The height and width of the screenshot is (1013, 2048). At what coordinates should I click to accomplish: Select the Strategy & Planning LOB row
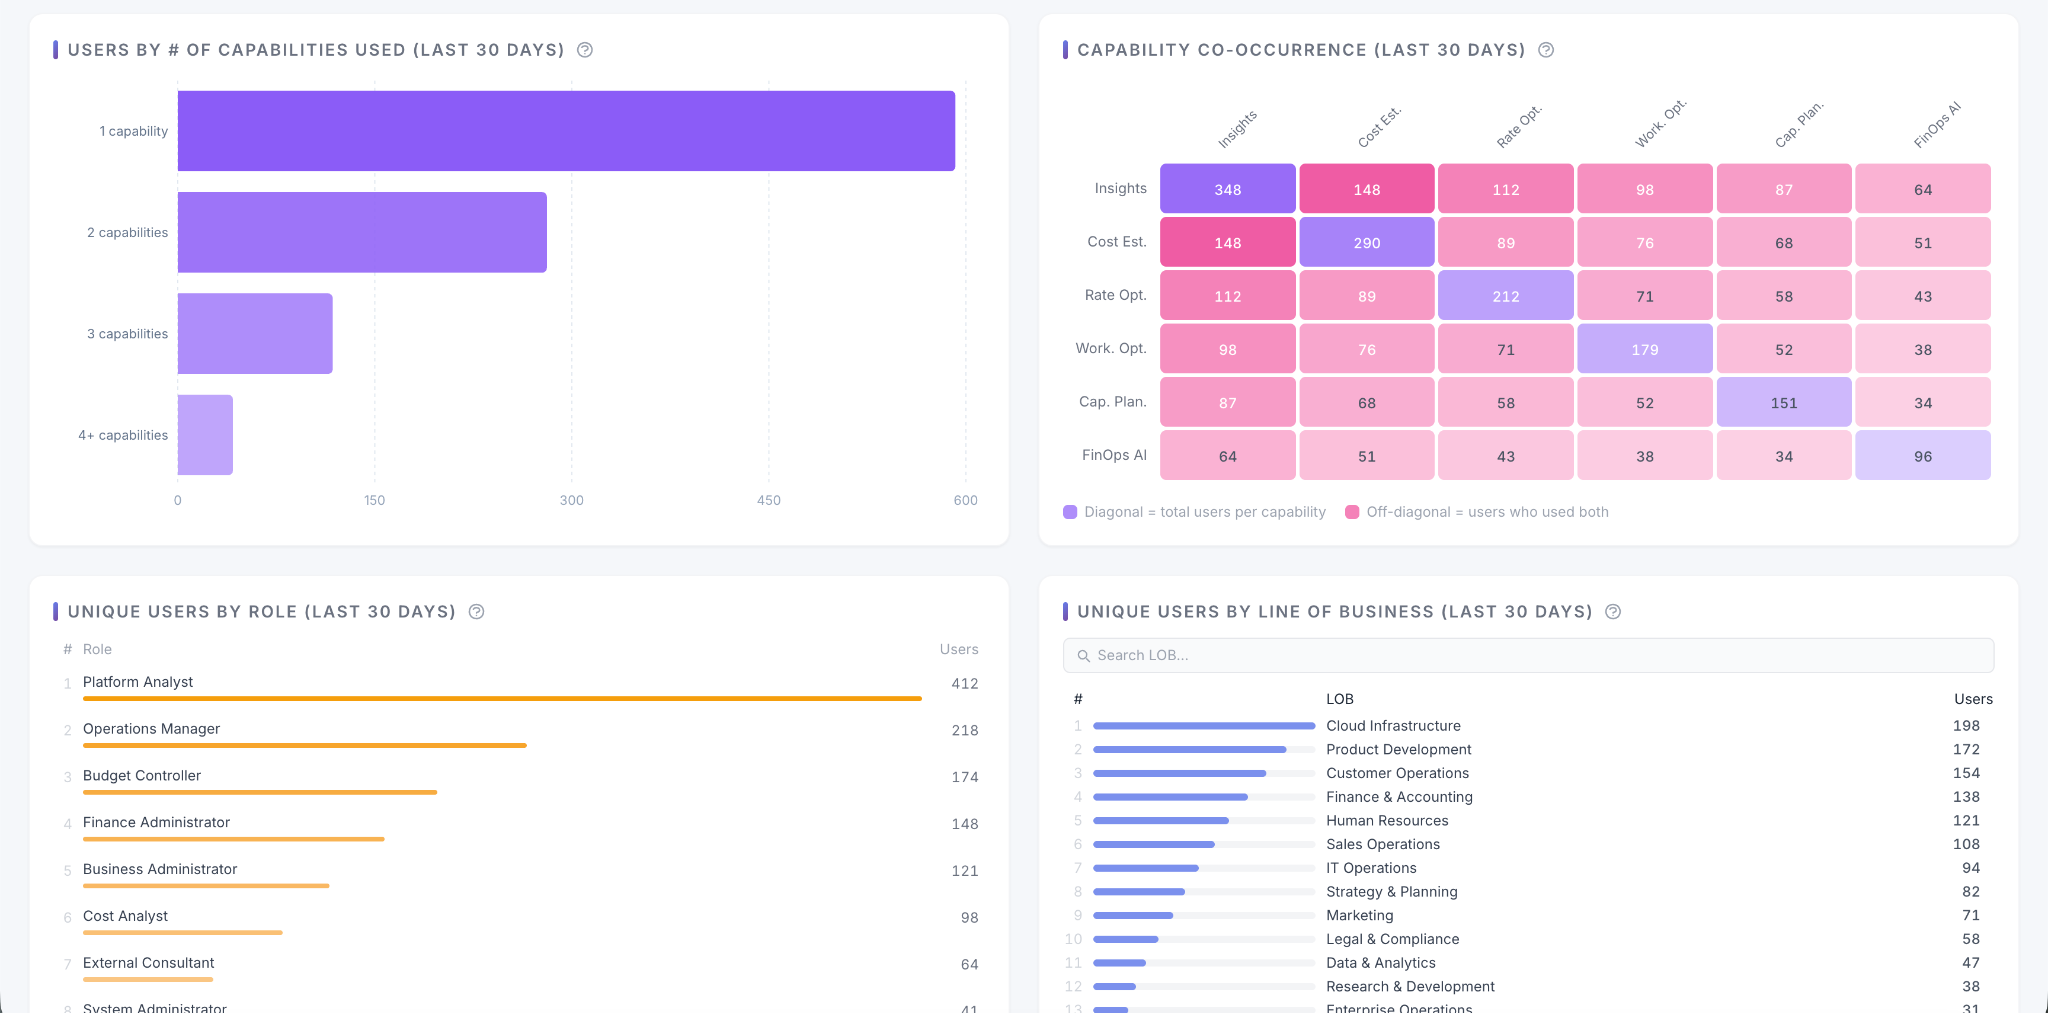1528,892
